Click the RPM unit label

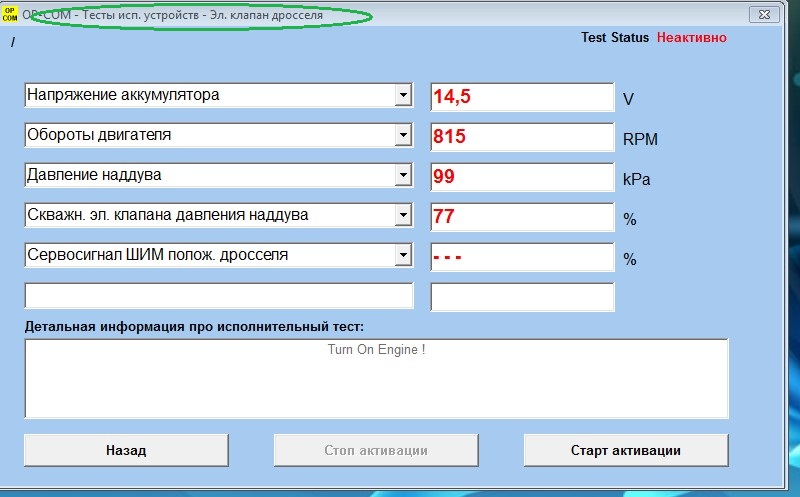point(640,139)
